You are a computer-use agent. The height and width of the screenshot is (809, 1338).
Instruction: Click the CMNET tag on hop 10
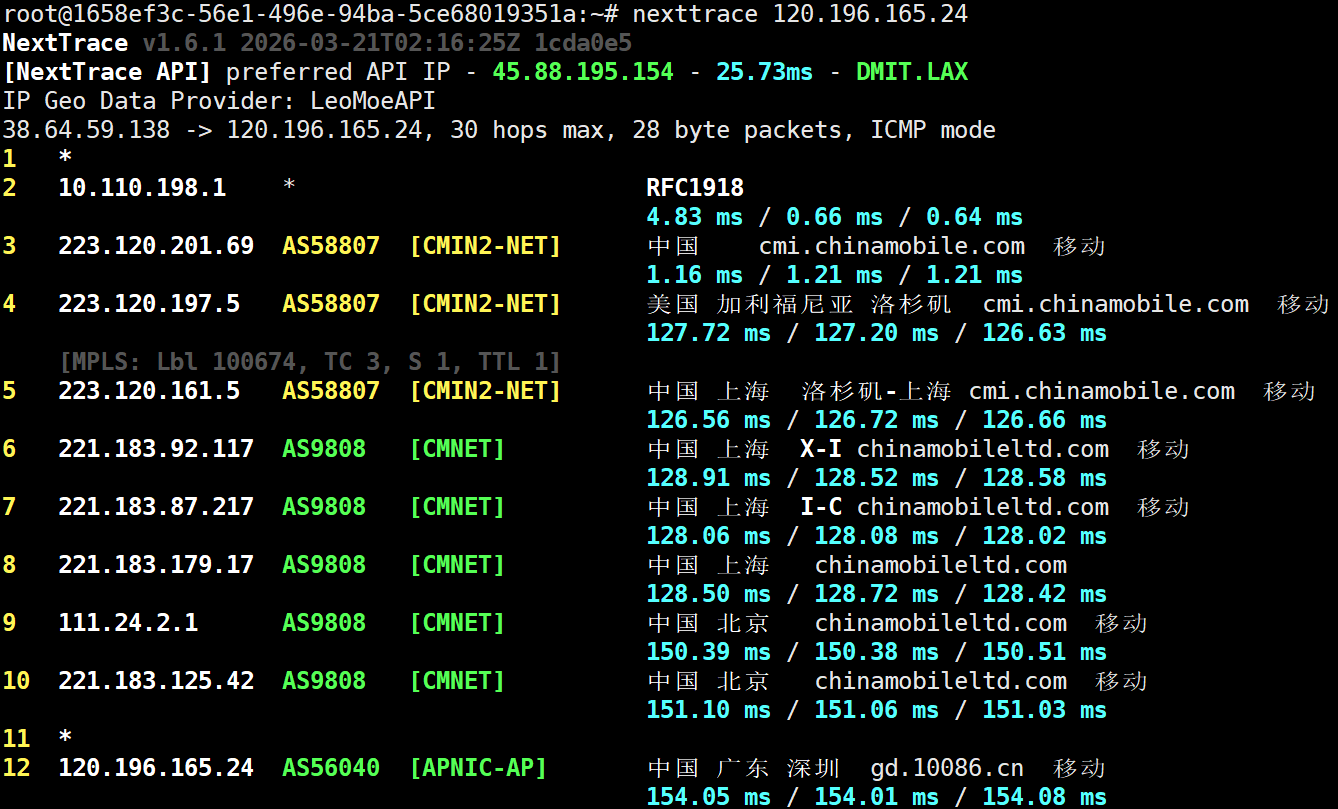pyautogui.click(x=457, y=681)
